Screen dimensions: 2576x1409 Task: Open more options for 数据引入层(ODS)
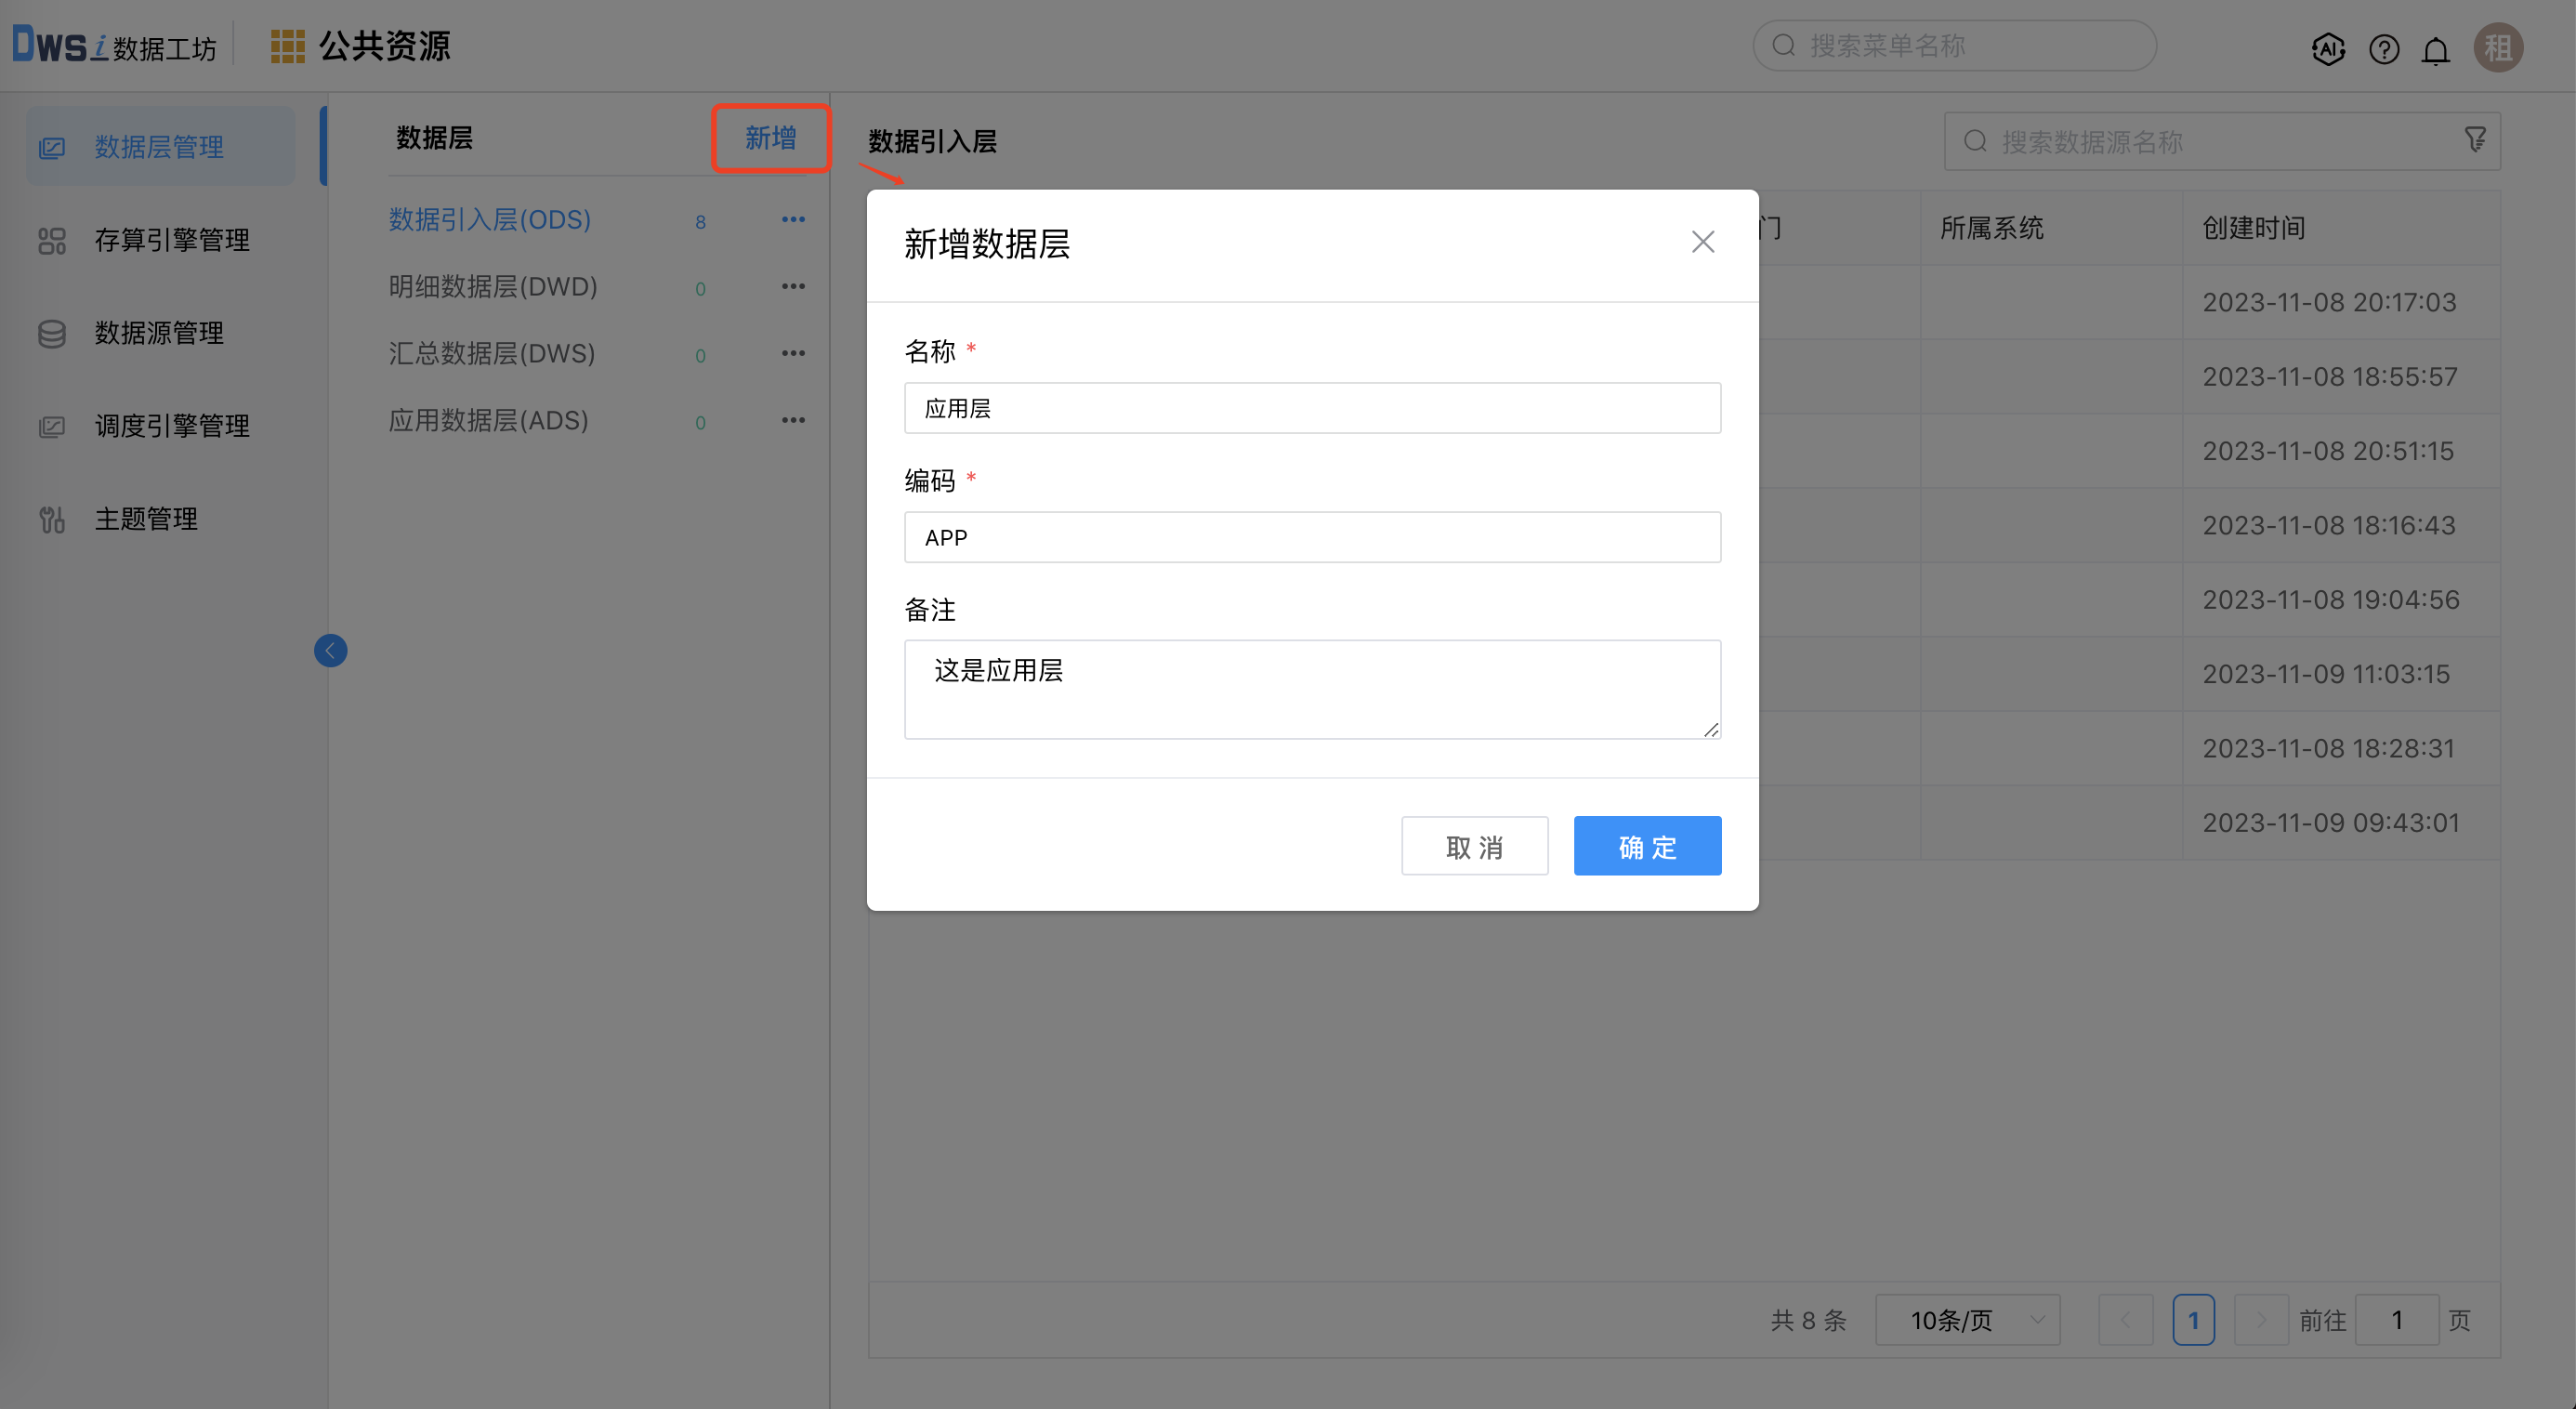coord(793,219)
